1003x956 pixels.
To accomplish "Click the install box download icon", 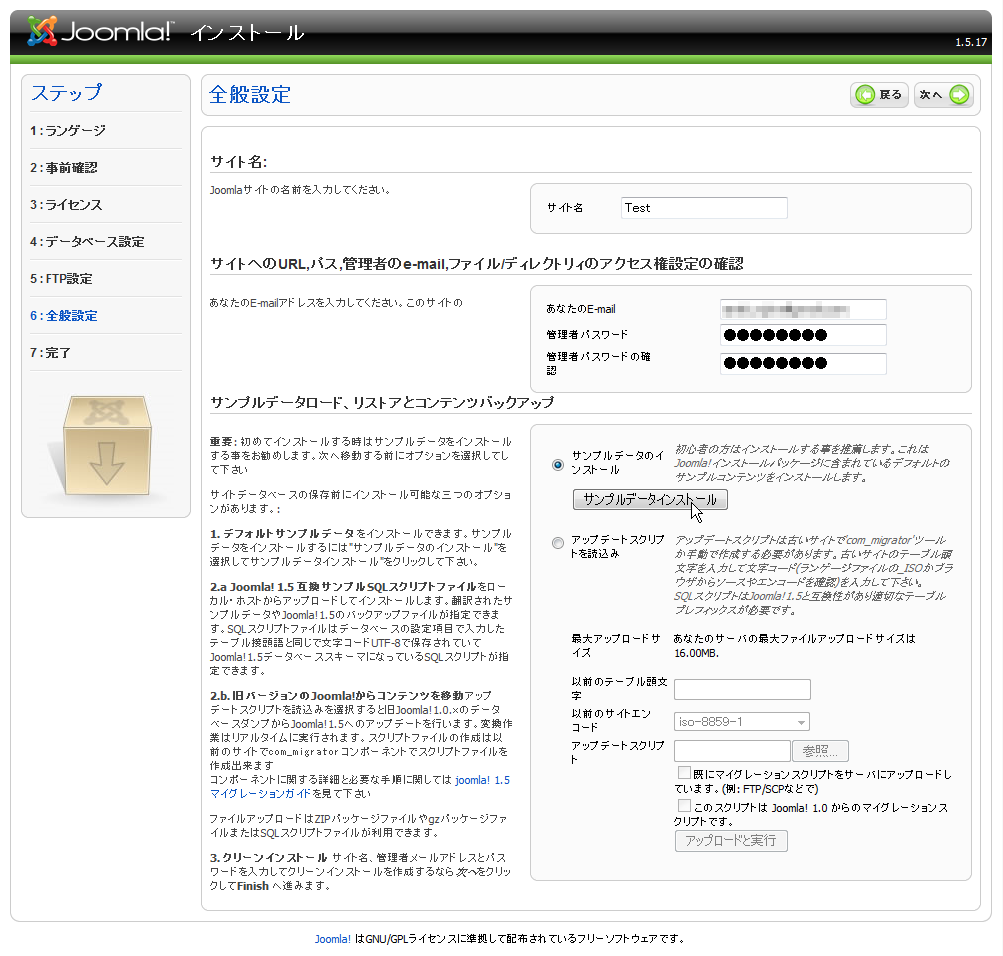I will (x=106, y=446).
